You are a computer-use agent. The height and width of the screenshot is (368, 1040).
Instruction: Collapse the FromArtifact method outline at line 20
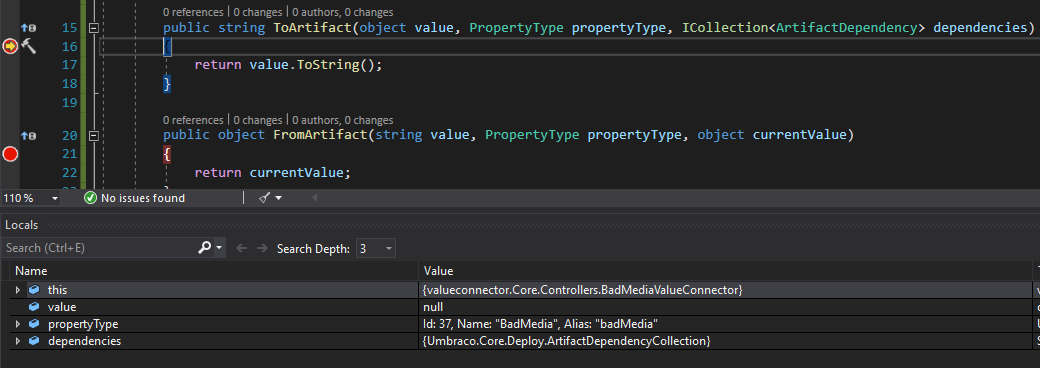click(x=94, y=136)
